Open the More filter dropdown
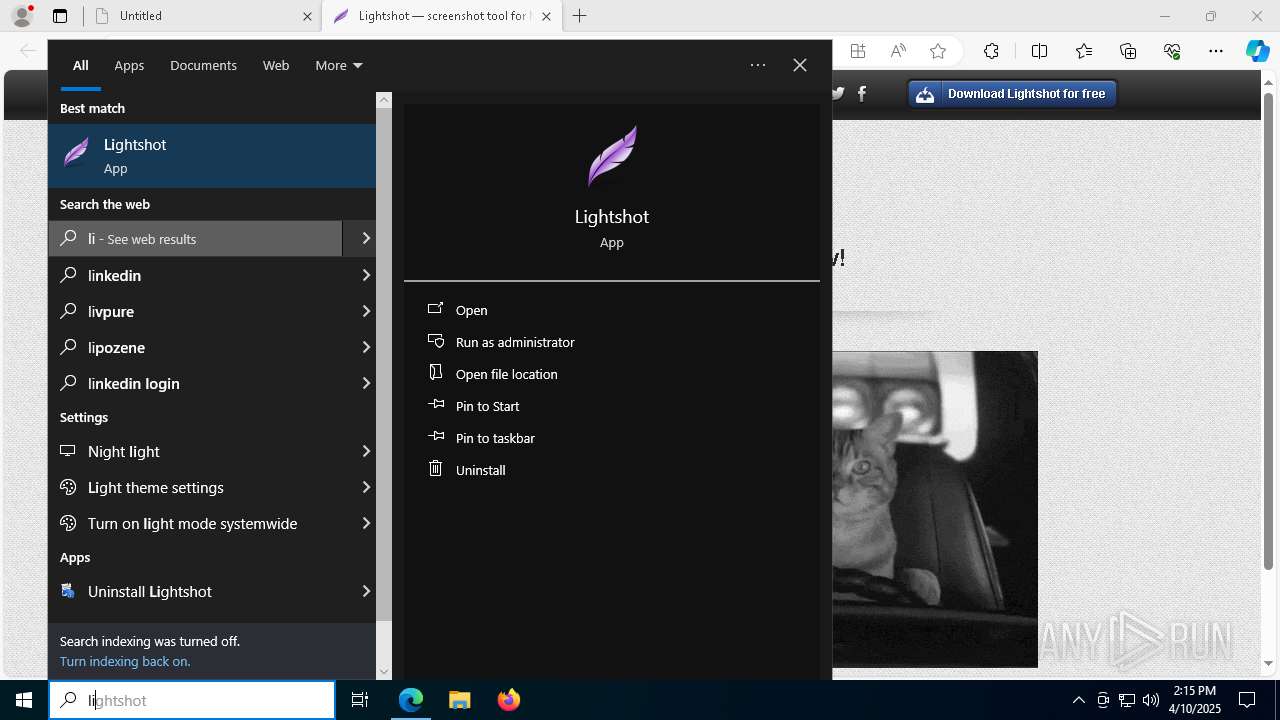The height and width of the screenshot is (720, 1280). [338, 65]
